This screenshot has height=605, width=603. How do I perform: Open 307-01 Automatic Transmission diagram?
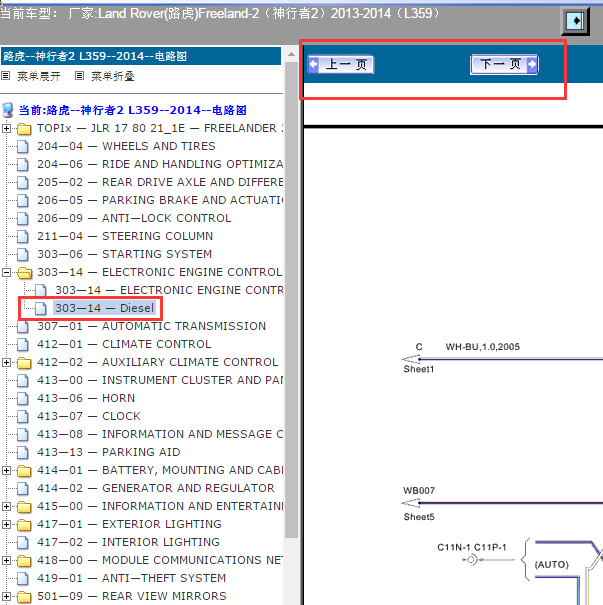tap(151, 326)
